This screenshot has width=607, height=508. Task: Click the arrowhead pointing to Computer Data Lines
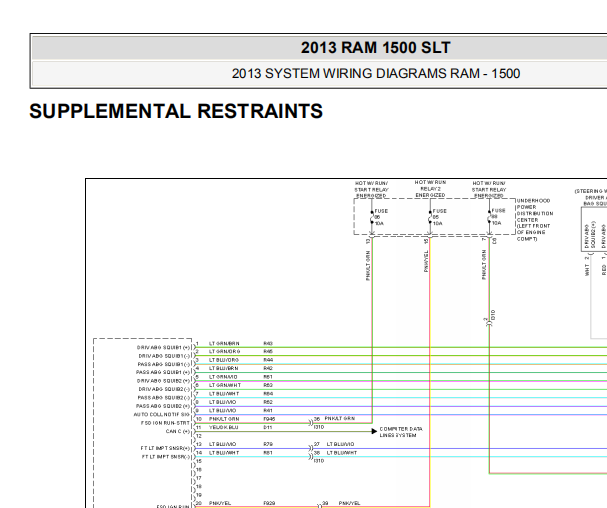click(x=374, y=431)
